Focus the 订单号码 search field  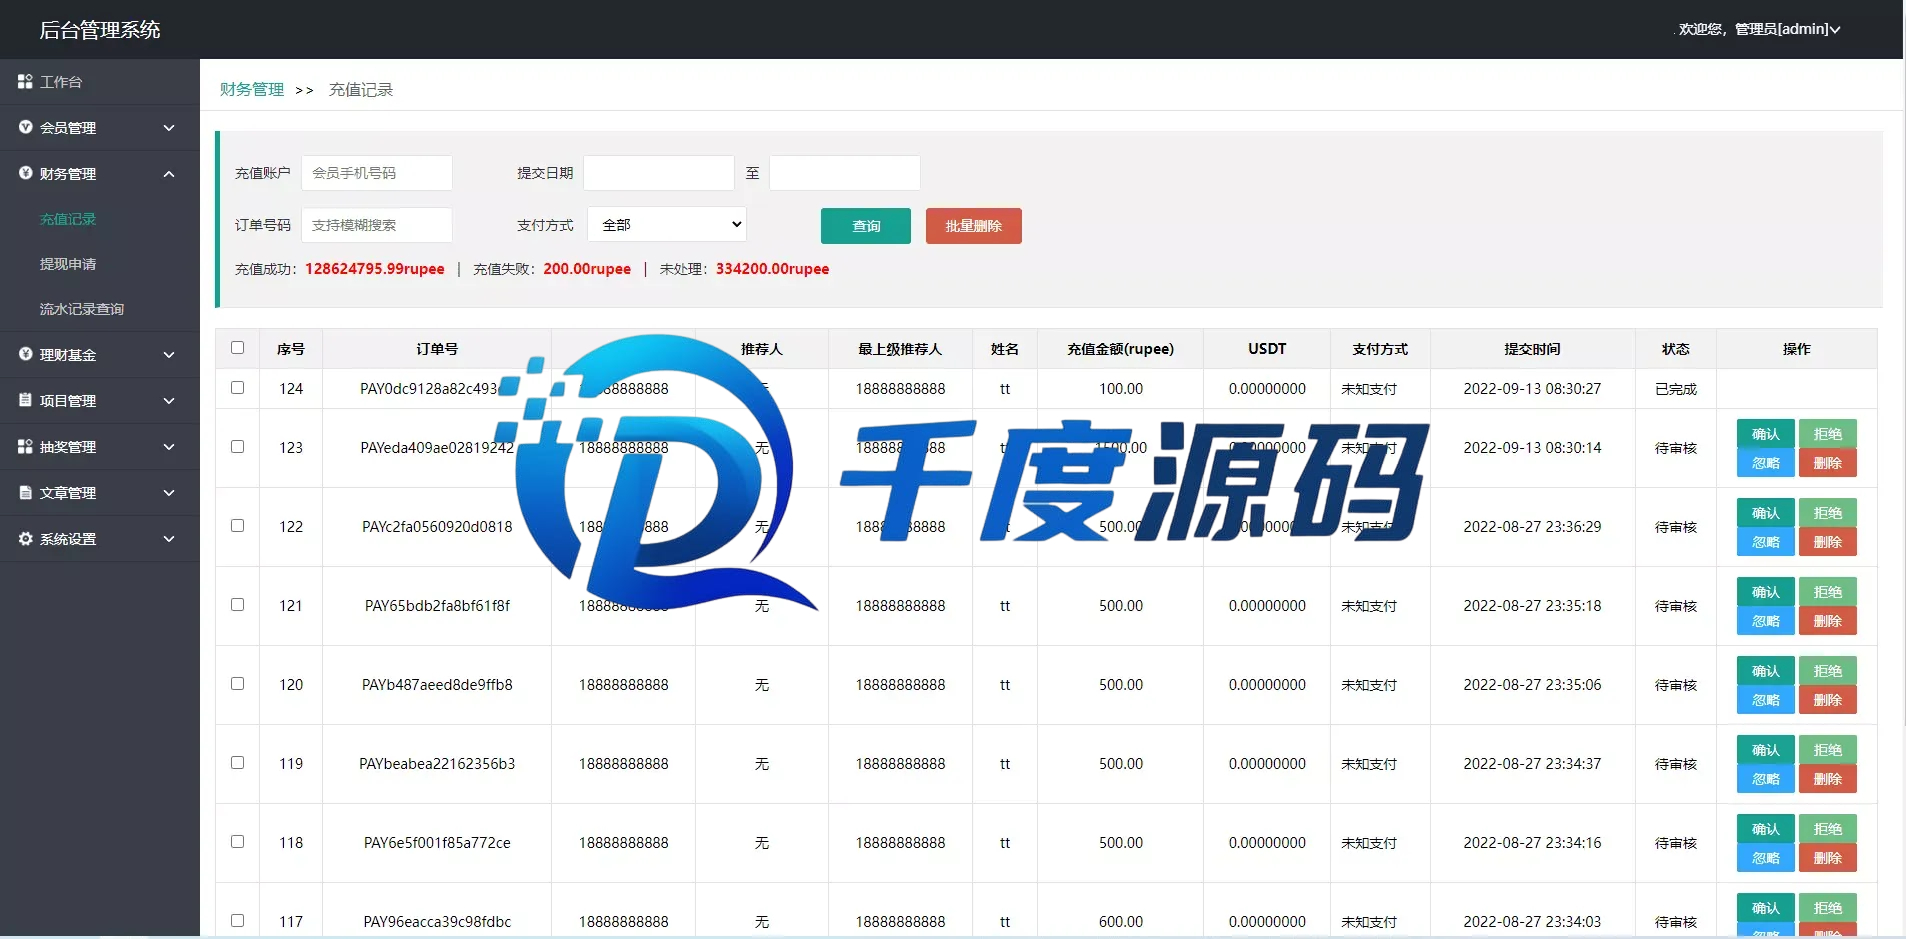click(x=377, y=225)
